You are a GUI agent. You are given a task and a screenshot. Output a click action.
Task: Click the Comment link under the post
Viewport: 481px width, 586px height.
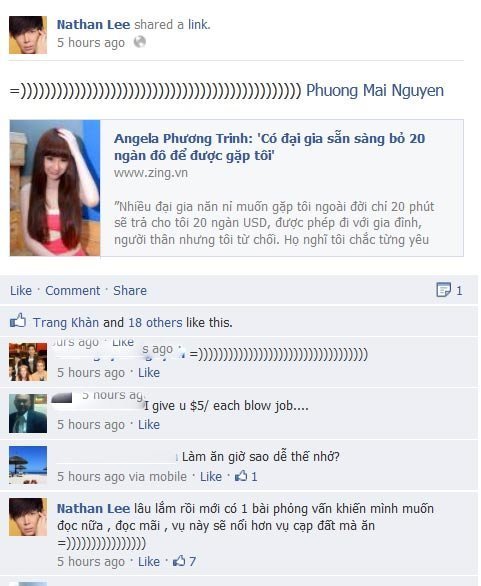coord(73,290)
